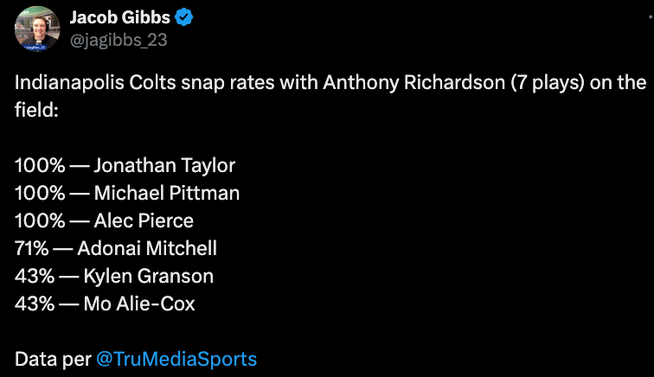
Task: Click the name Mo Alie-Cox
Action: (139, 304)
